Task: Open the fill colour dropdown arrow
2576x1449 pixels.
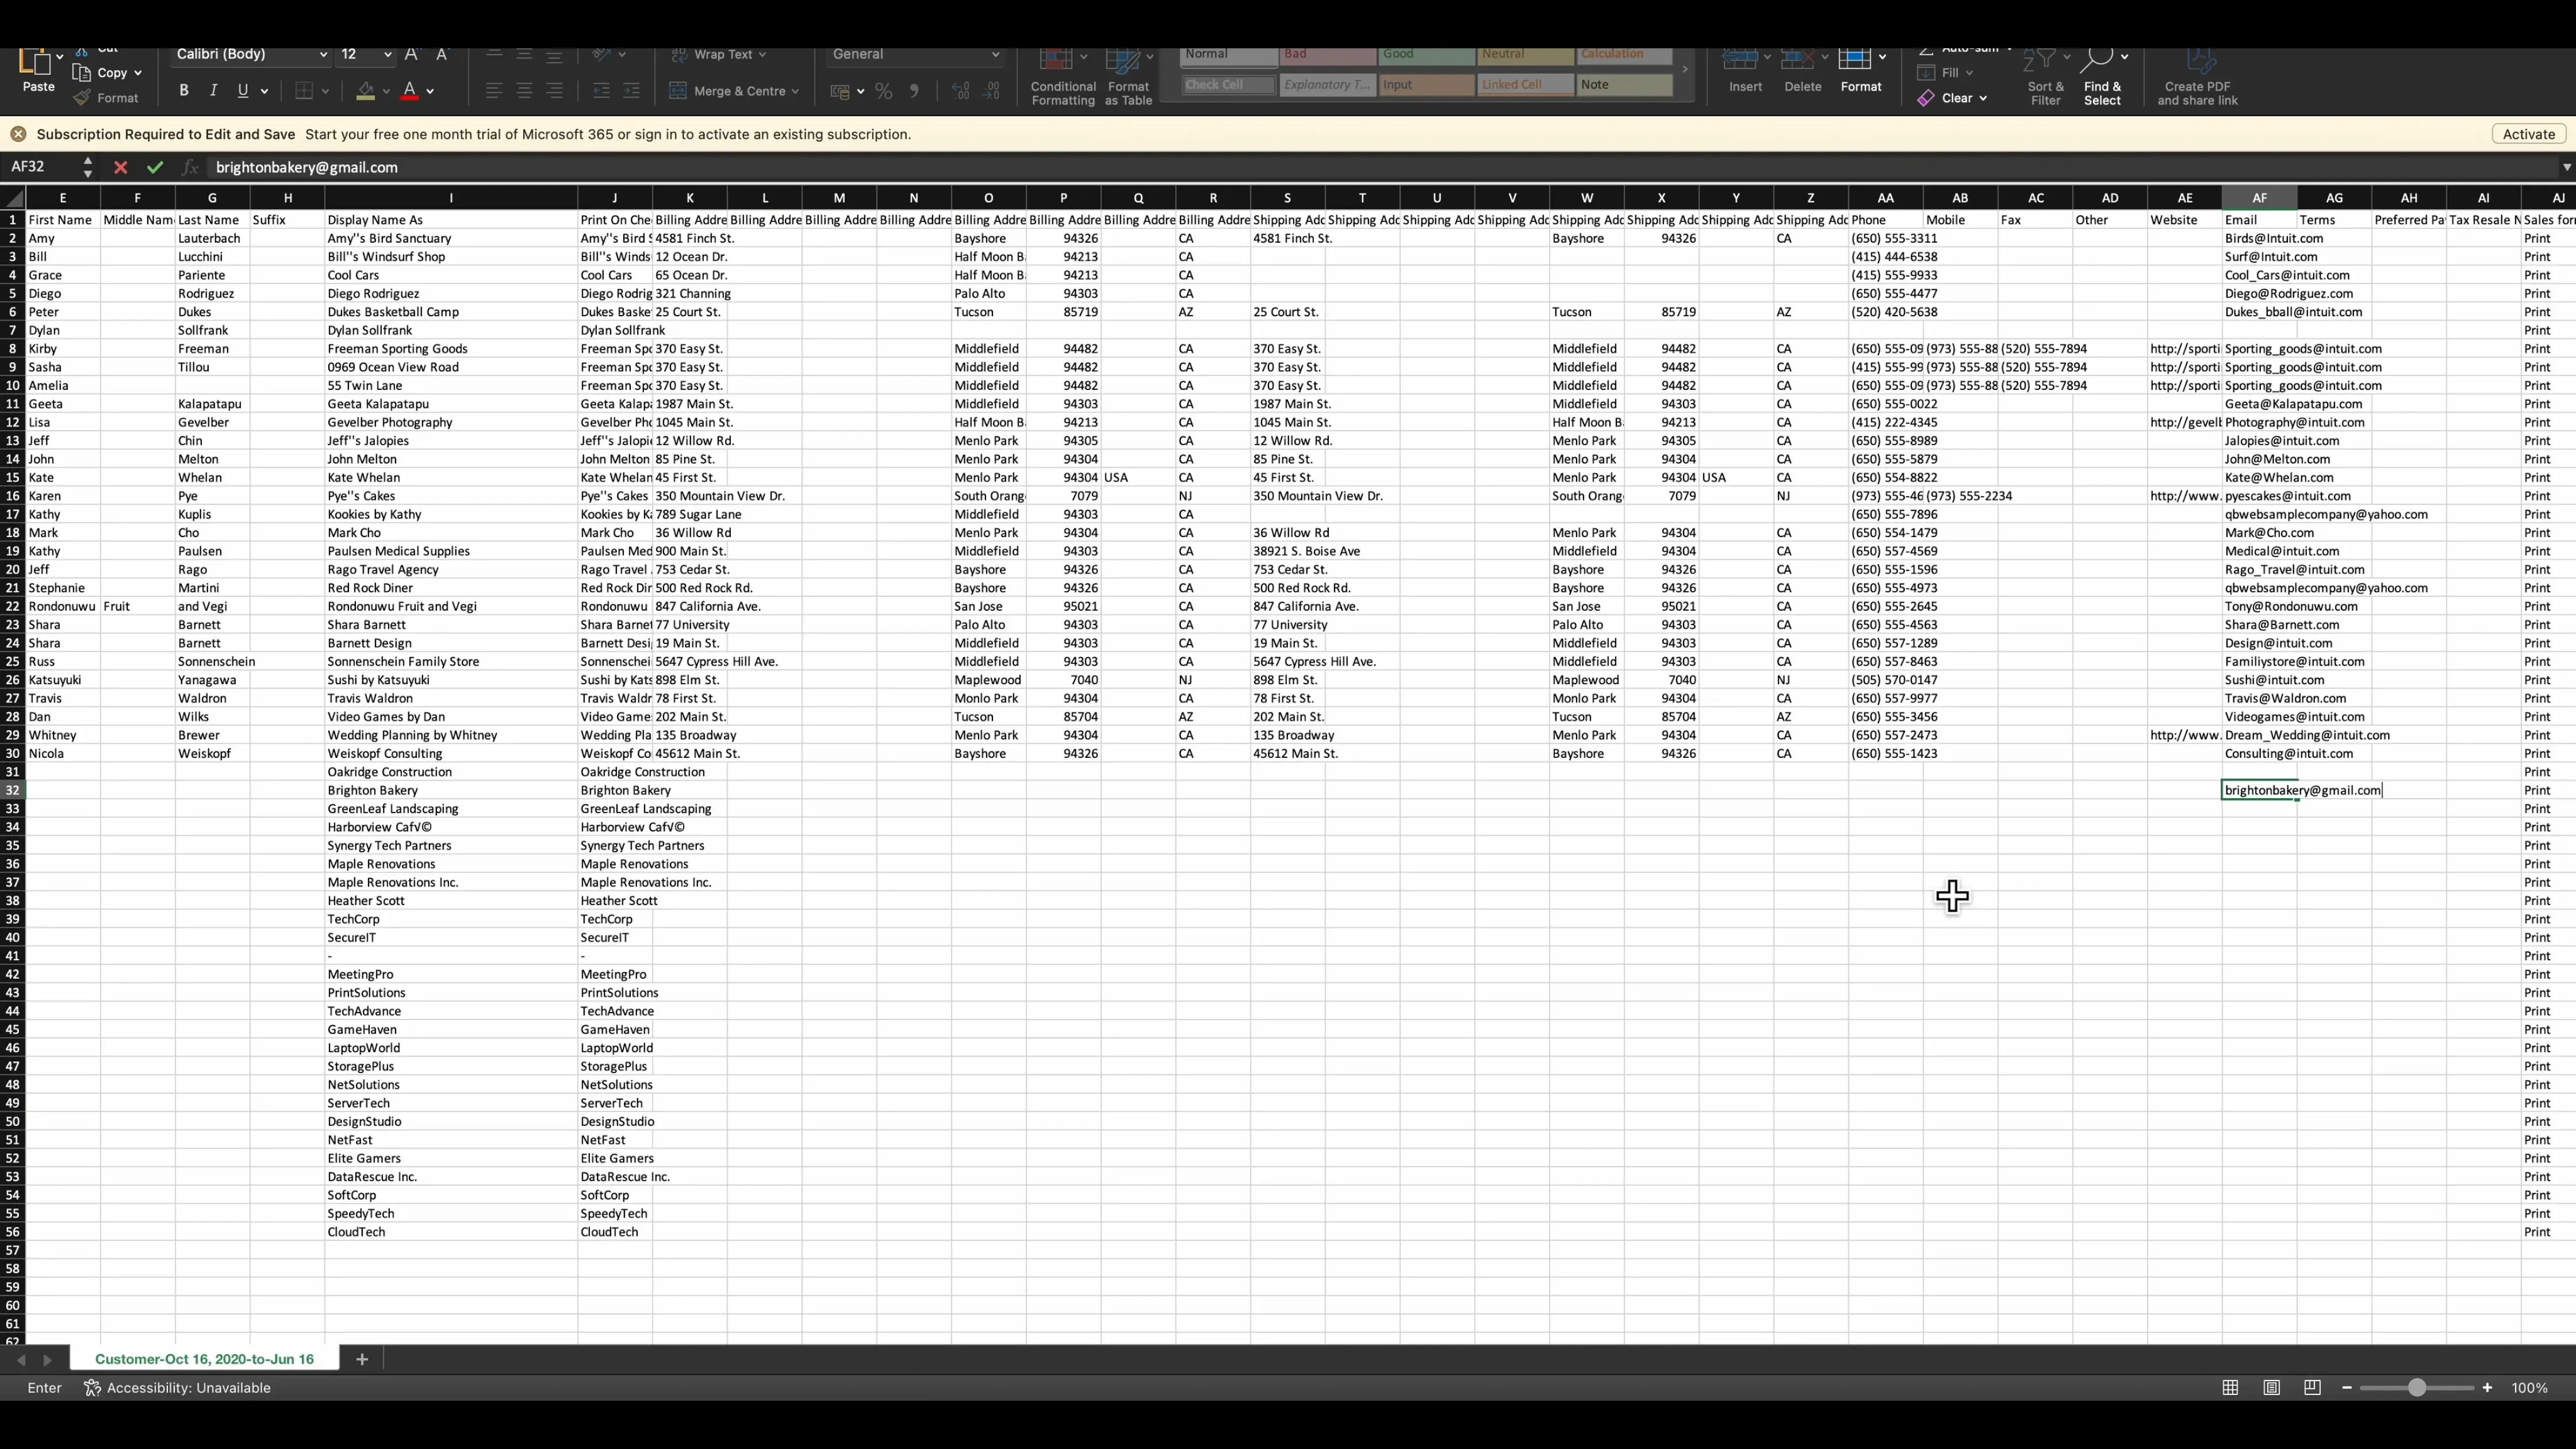Action: coord(386,91)
